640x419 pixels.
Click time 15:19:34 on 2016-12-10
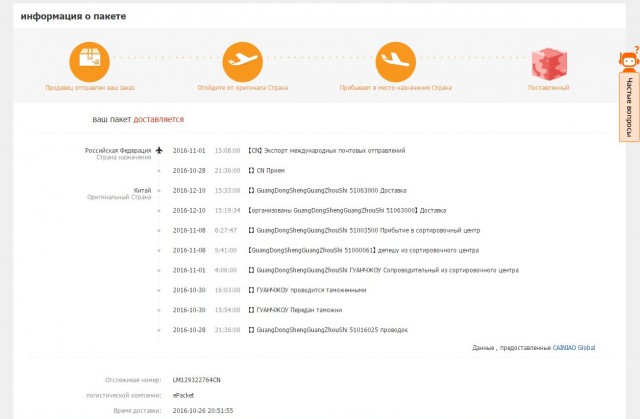point(227,211)
